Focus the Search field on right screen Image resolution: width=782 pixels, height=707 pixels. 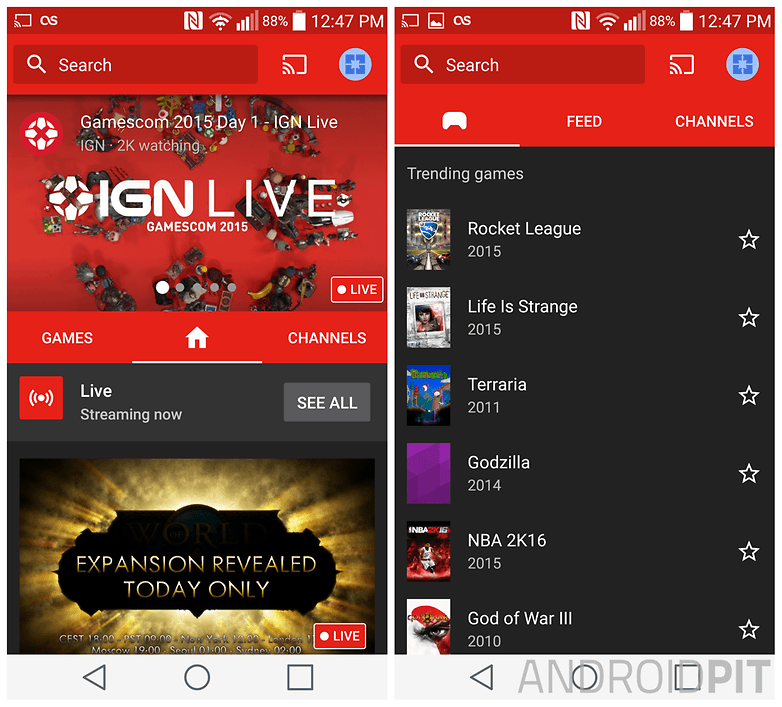click(x=522, y=64)
